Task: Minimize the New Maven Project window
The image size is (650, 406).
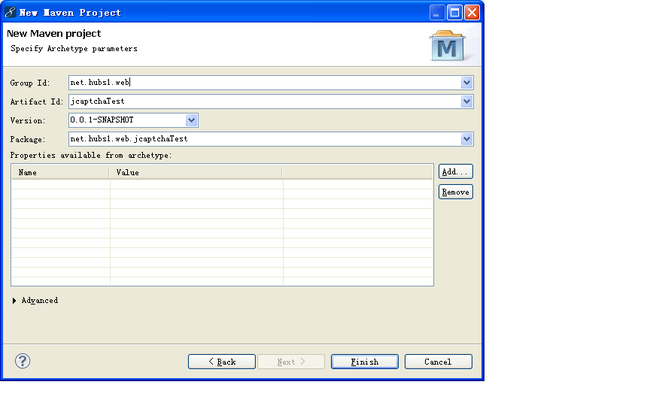Action: click(437, 12)
